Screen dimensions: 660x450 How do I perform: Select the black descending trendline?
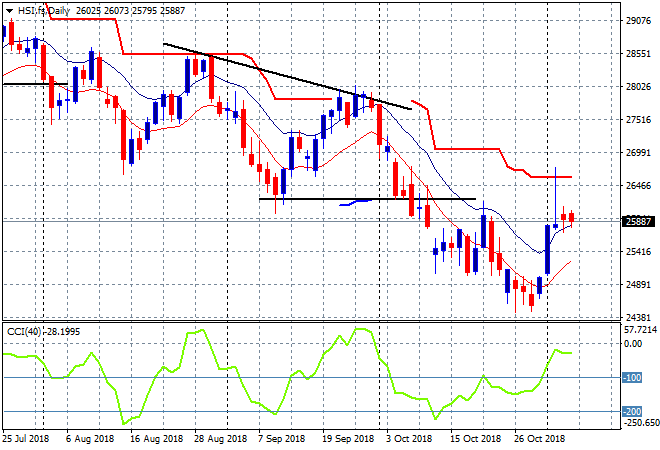(x=287, y=77)
